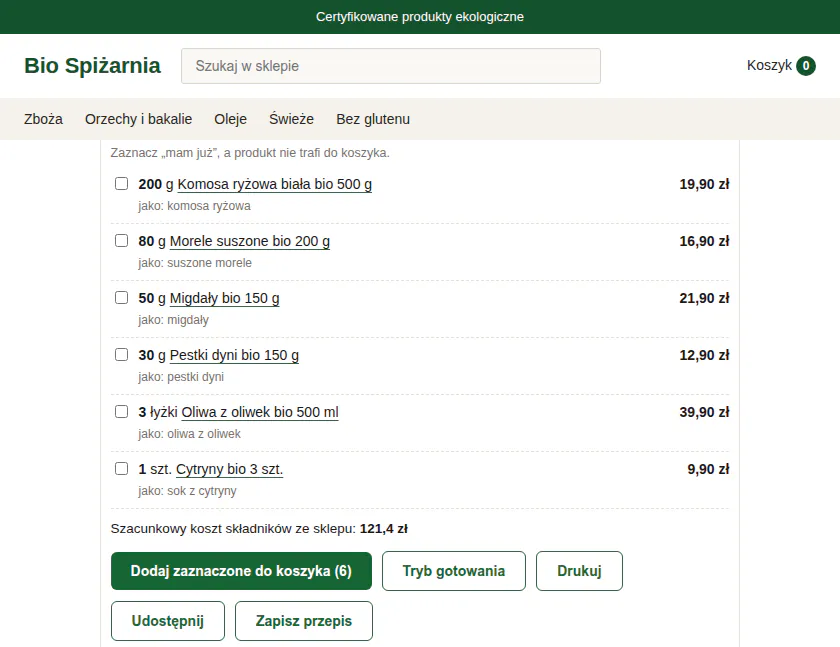Open Komosa ryżowa biała bio 500 g link

pos(274,184)
